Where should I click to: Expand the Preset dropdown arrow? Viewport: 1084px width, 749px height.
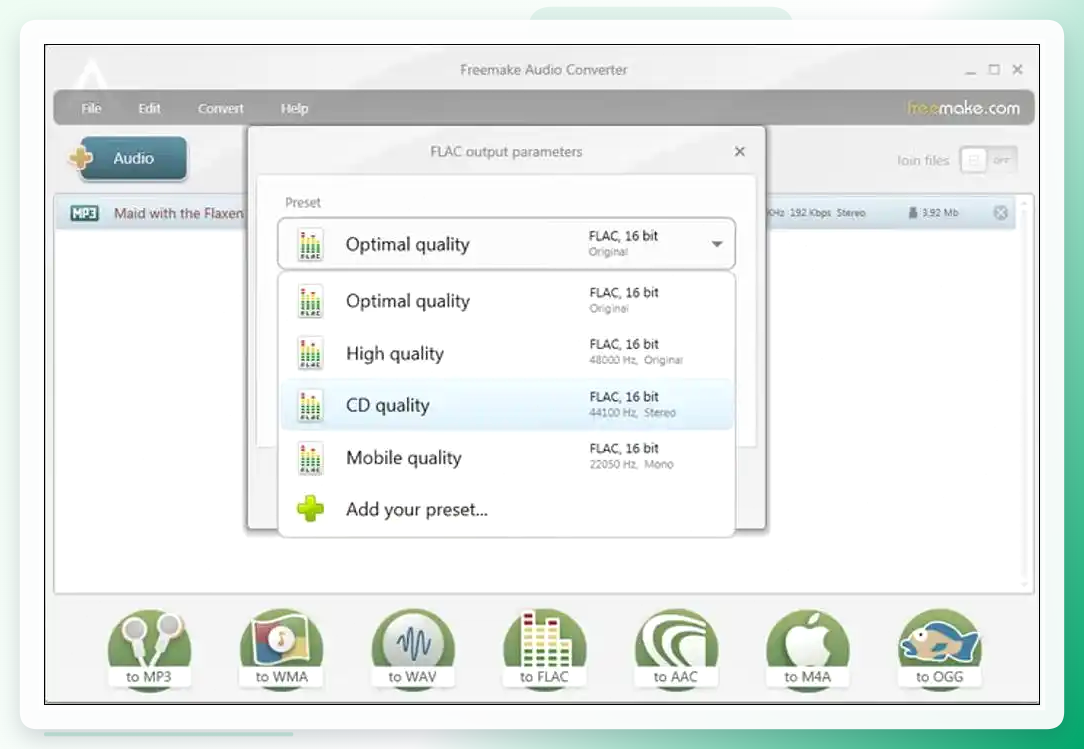(x=717, y=244)
